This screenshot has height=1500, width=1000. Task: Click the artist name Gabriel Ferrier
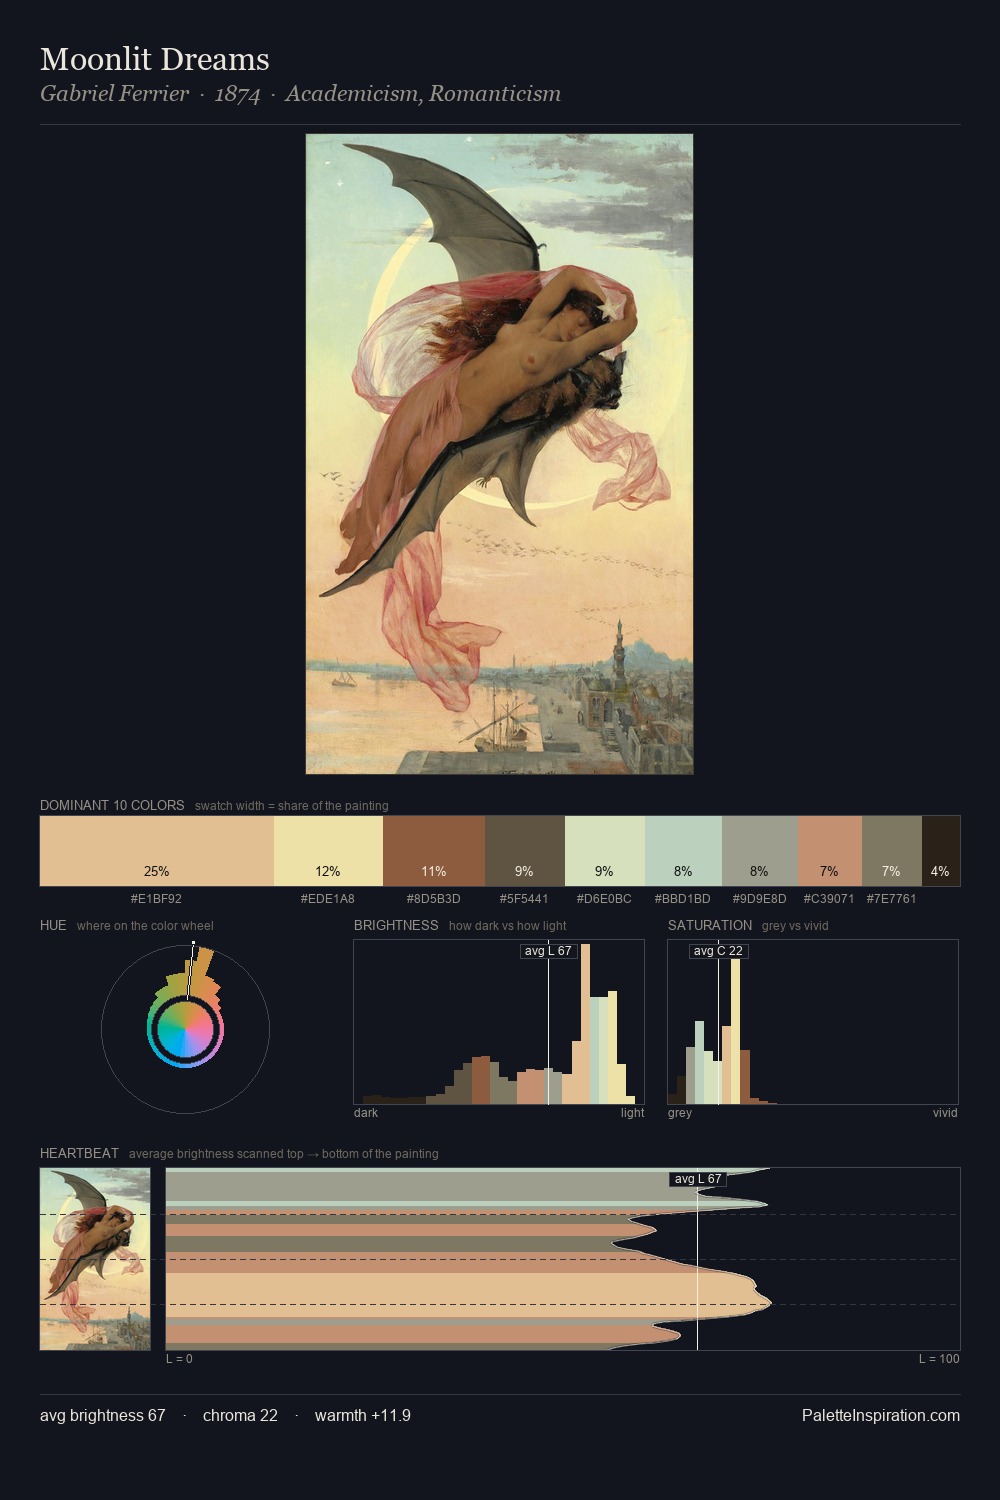pos(114,94)
